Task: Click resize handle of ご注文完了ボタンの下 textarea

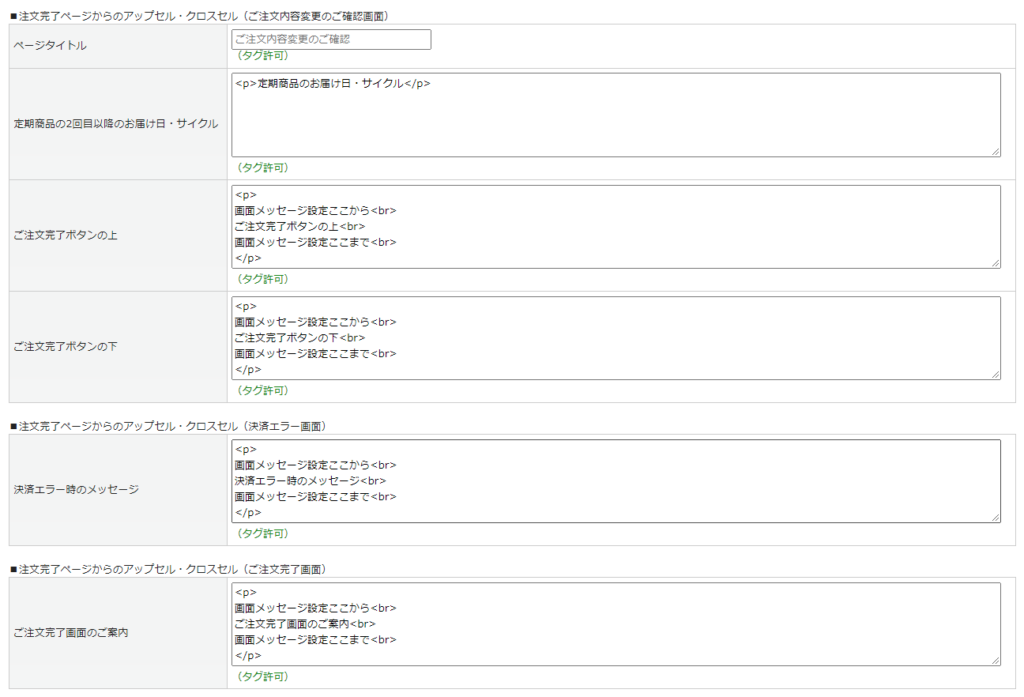Action: 995,374
